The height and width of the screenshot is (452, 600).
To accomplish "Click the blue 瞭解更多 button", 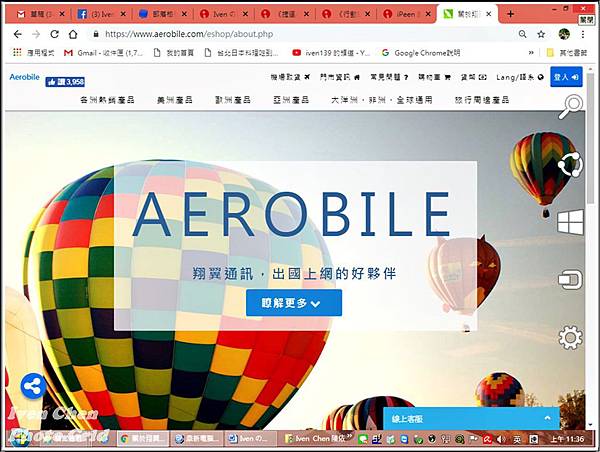I will 294,303.
